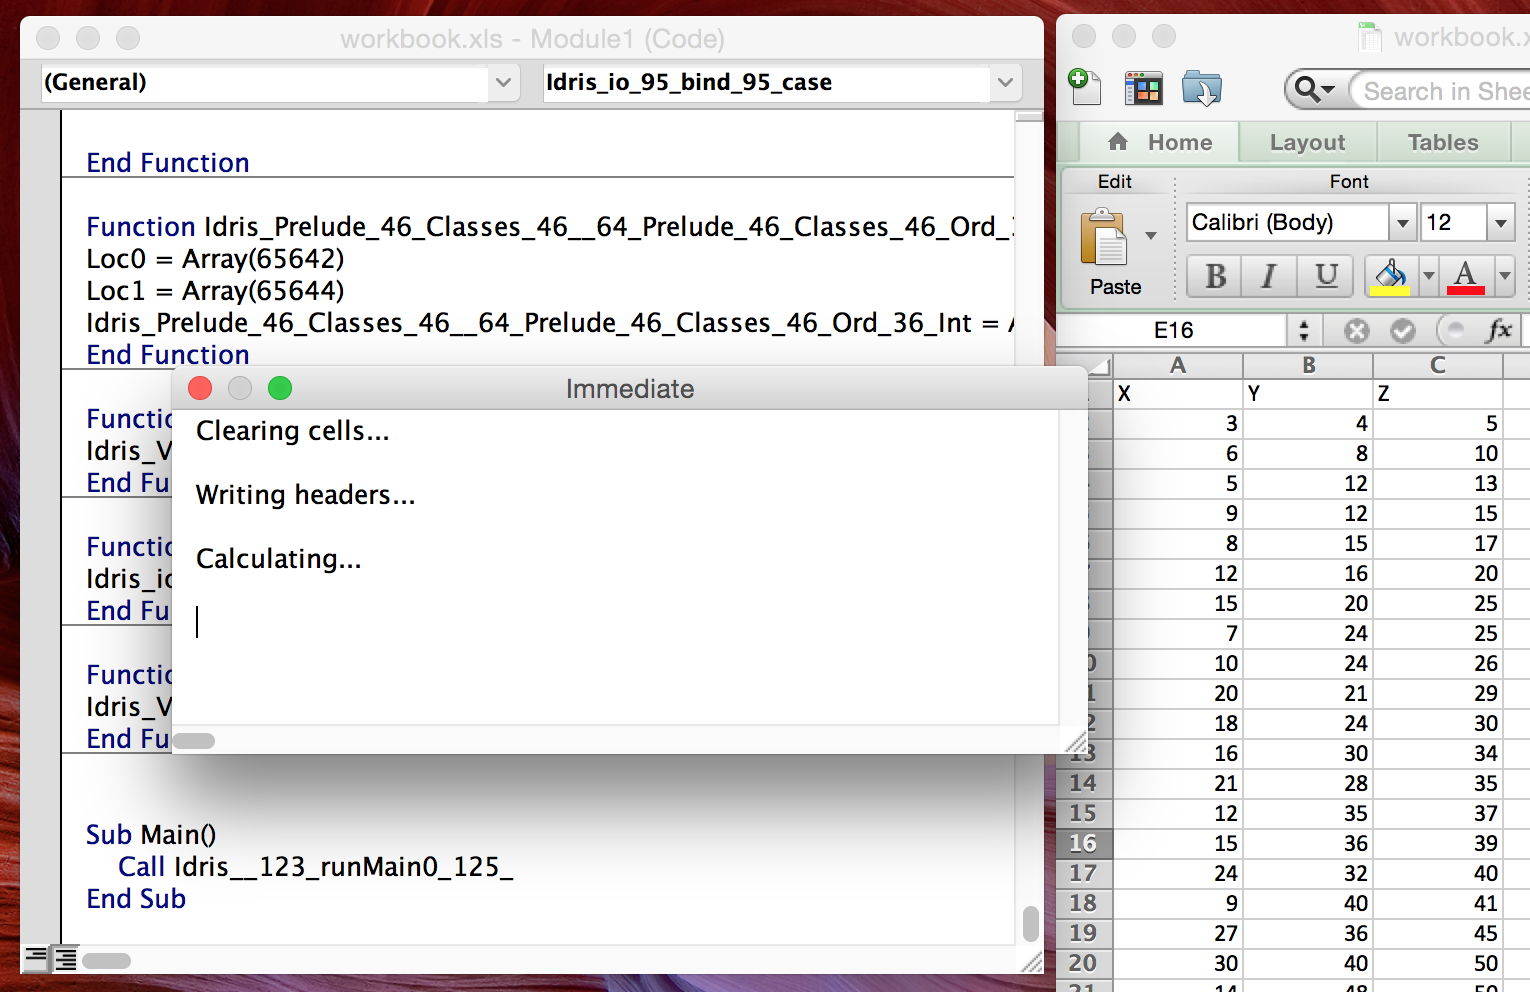Click the 'End Sub' code line
The width and height of the screenshot is (1530, 992).
click(136, 899)
